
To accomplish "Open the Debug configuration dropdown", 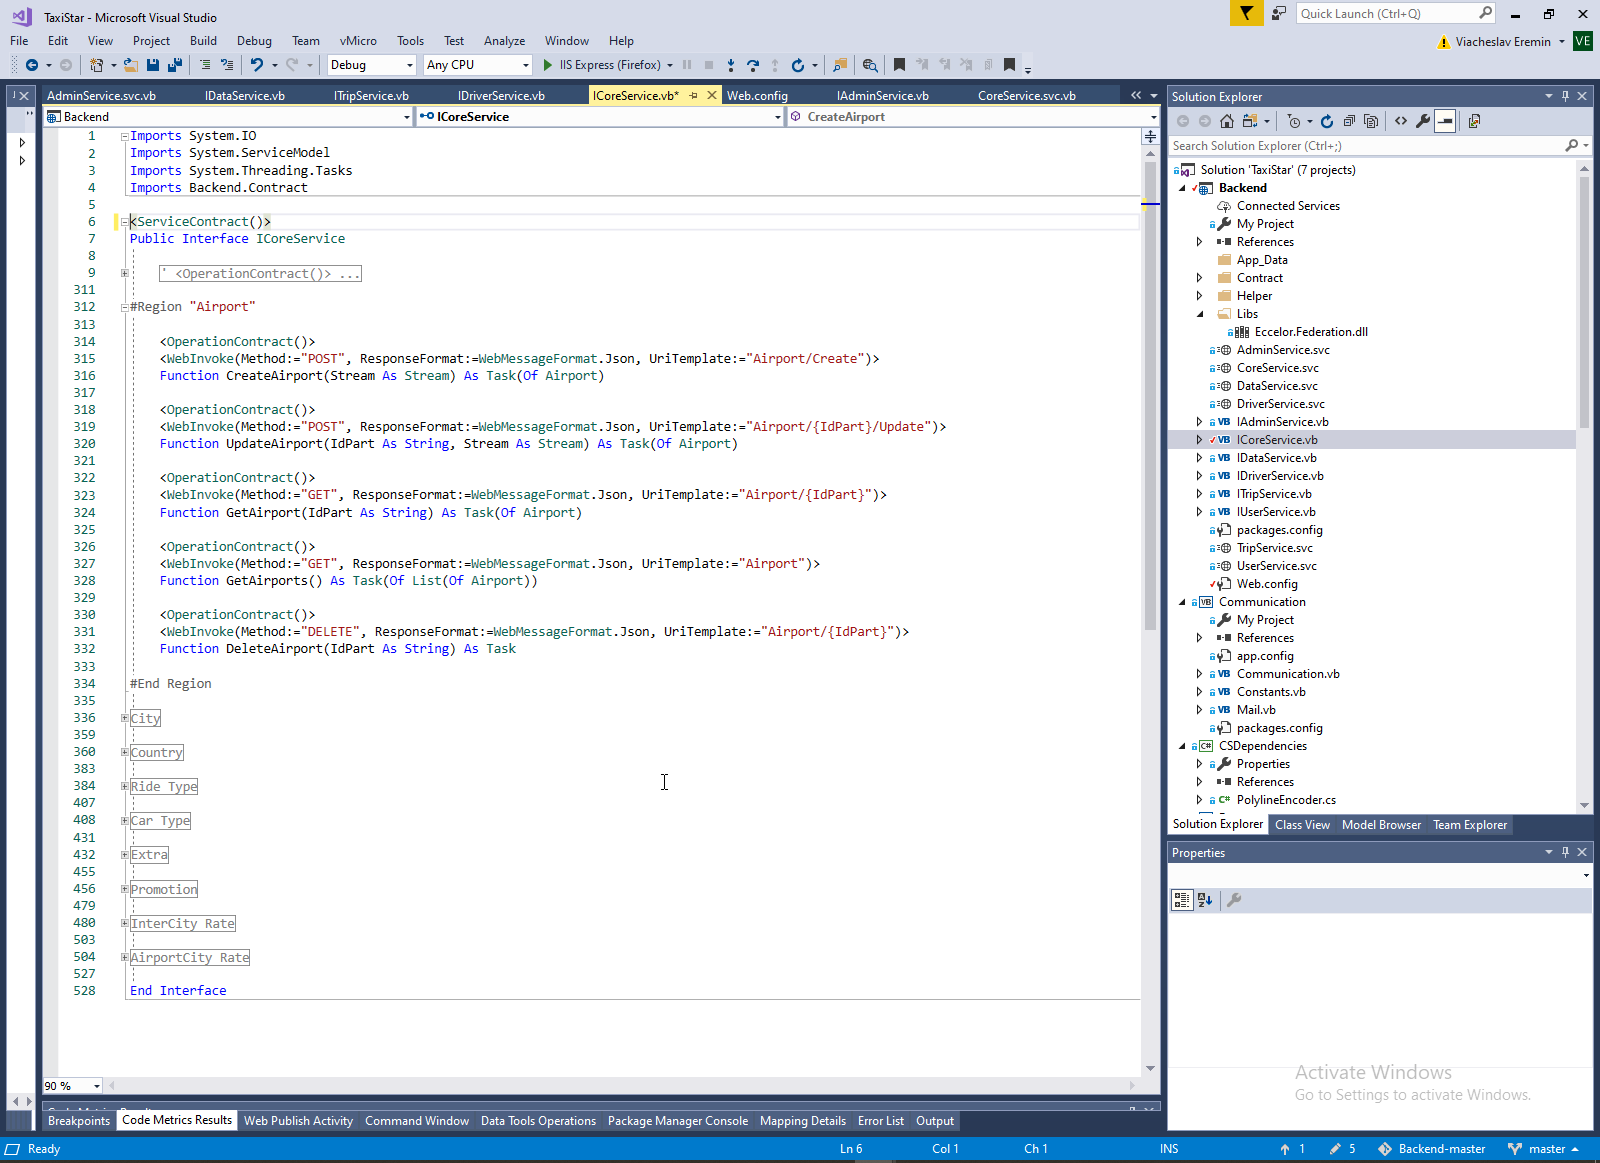I will click(372, 65).
